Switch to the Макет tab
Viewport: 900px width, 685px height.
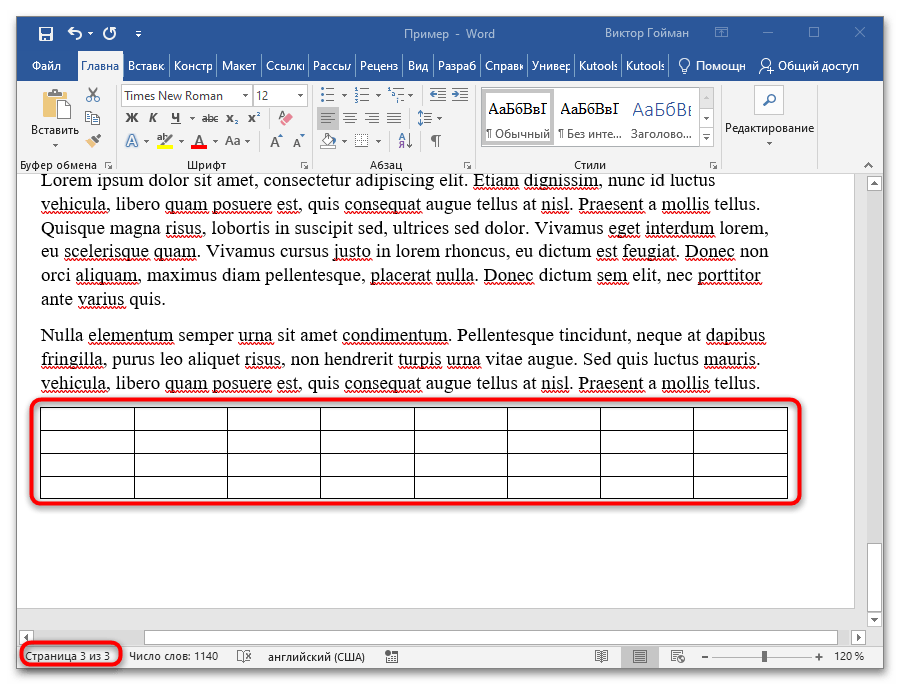[x=239, y=66]
